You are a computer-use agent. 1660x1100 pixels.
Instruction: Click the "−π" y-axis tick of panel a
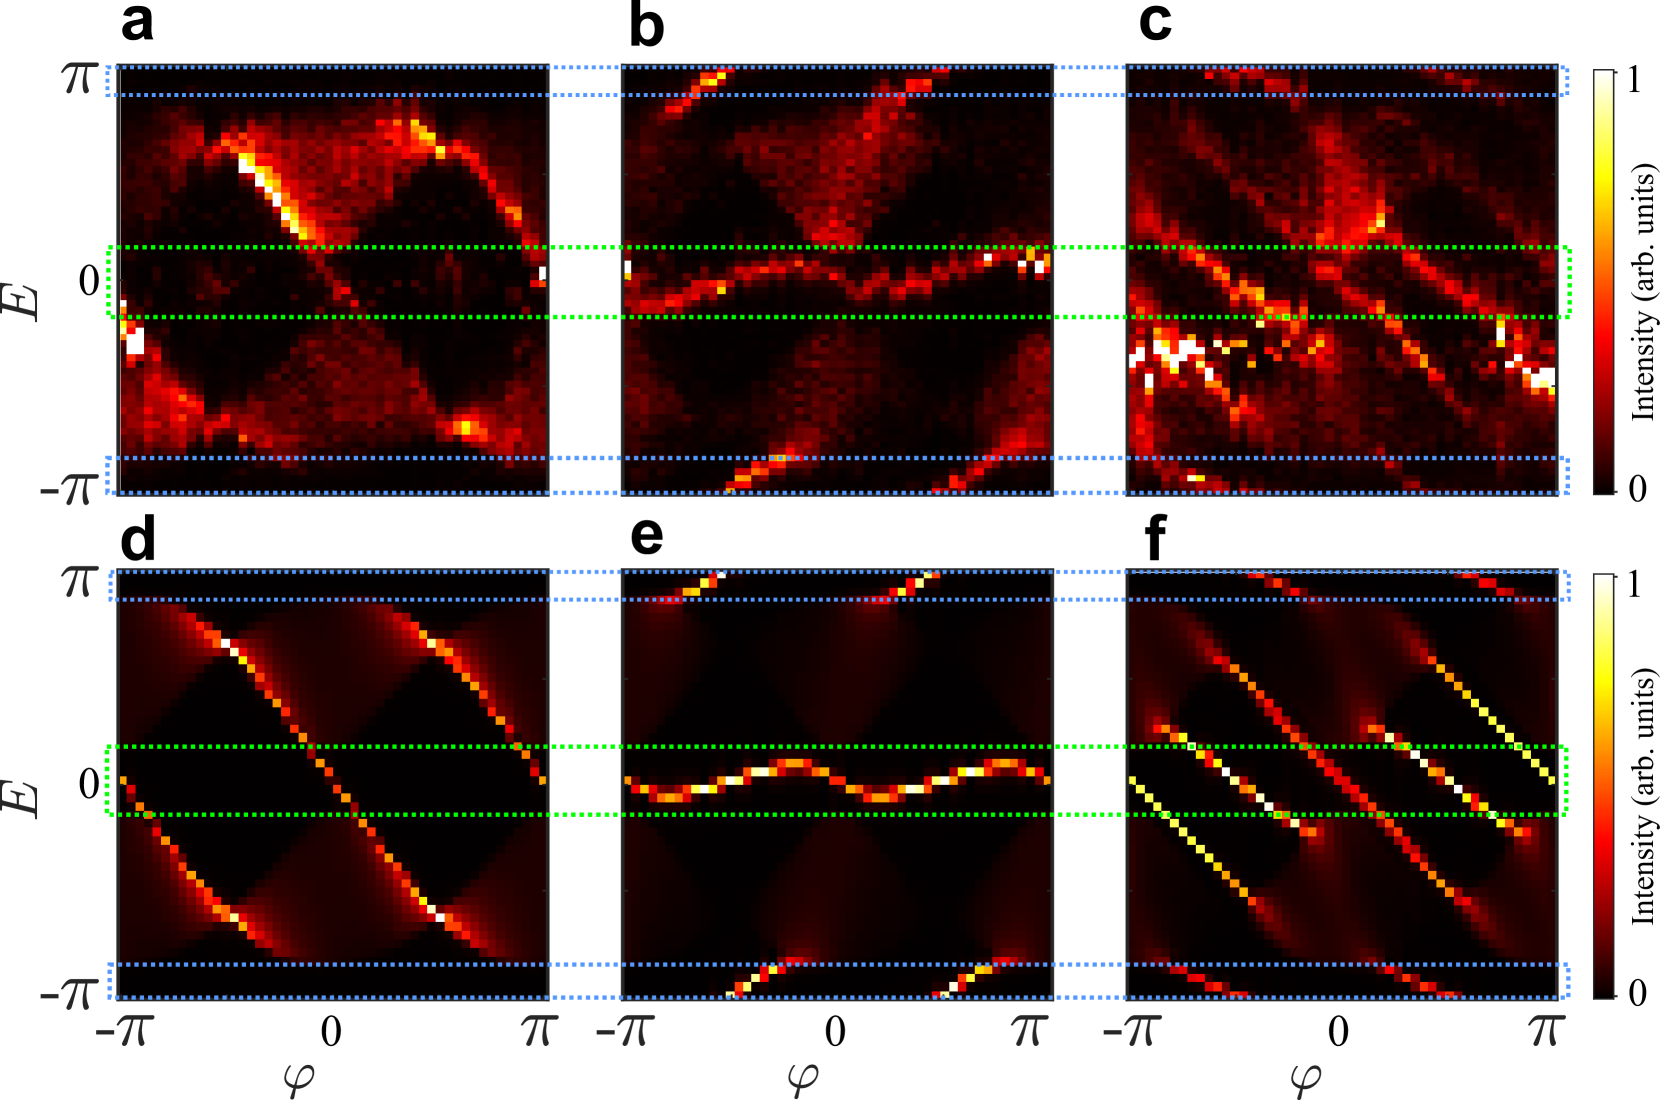(70, 489)
